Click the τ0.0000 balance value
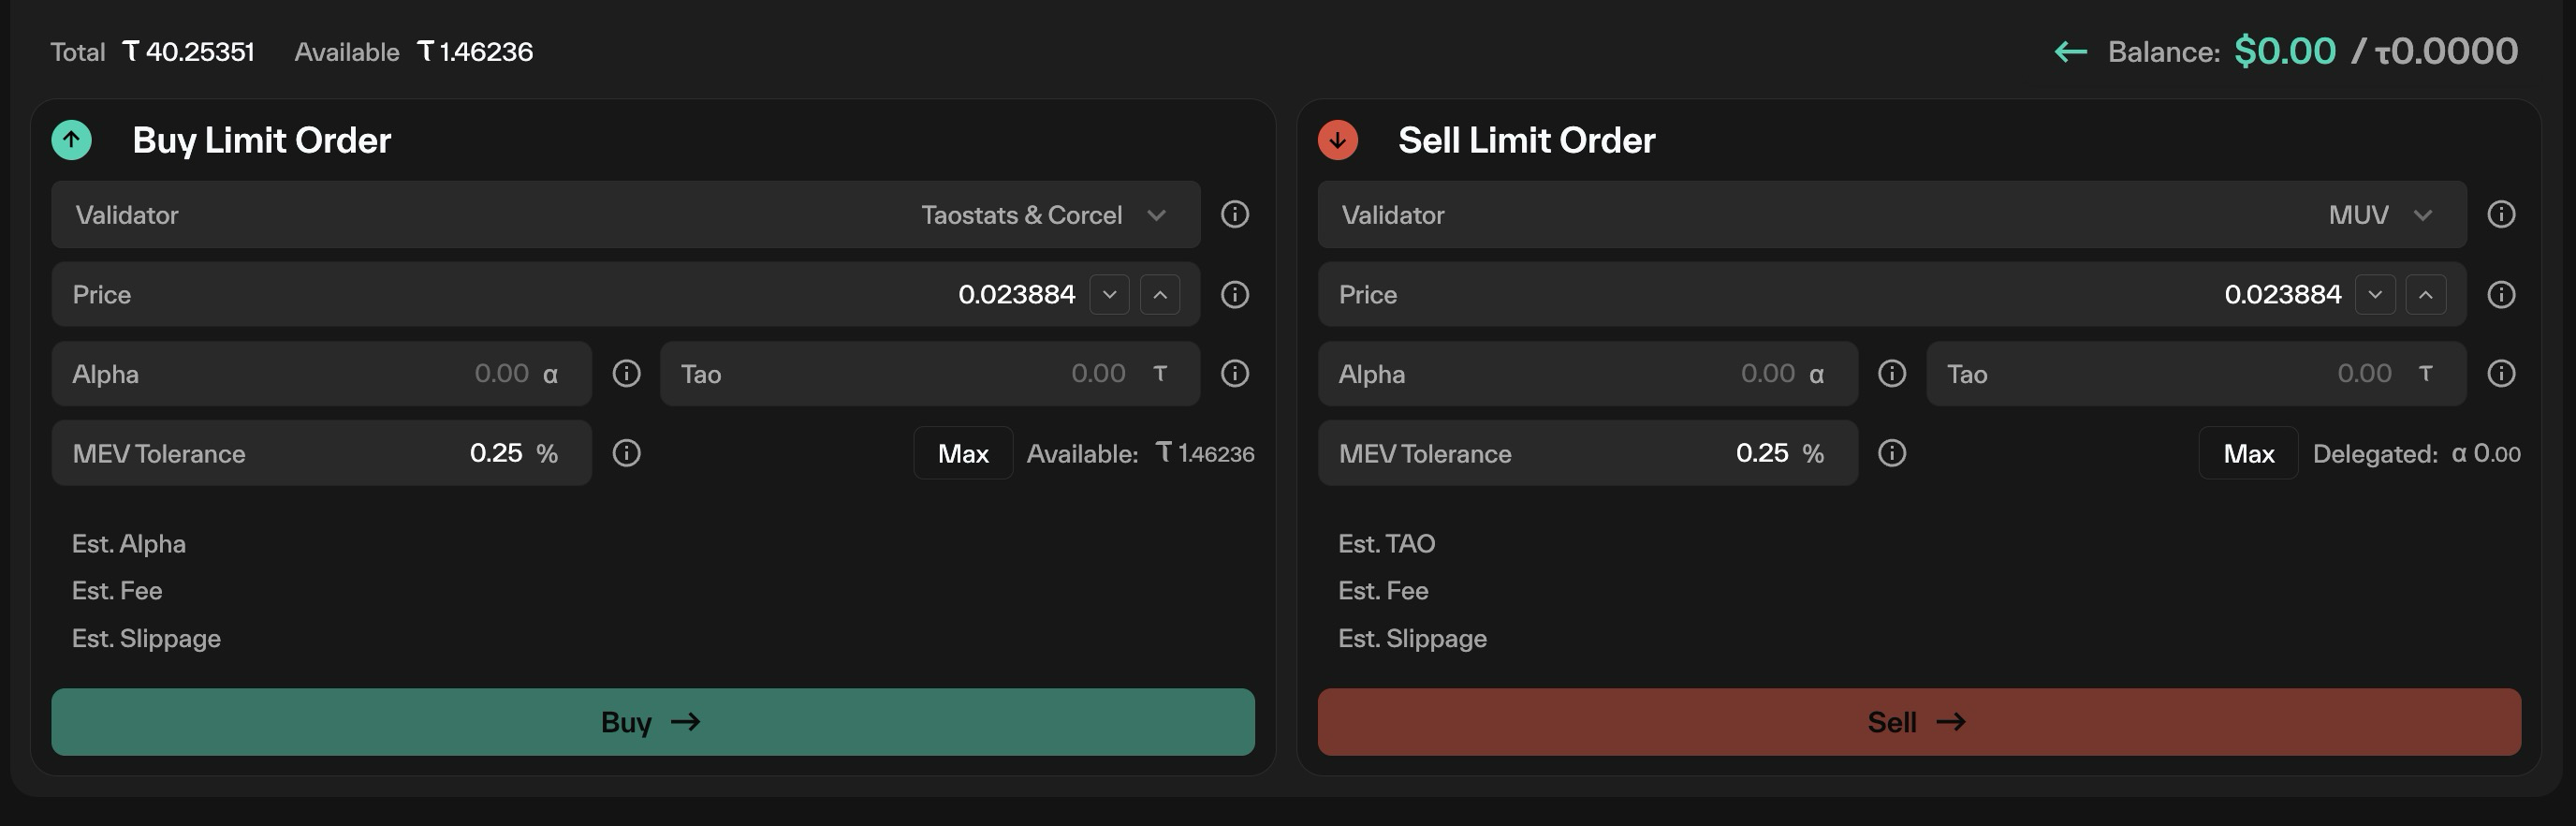This screenshot has width=2576, height=826. click(x=2446, y=51)
